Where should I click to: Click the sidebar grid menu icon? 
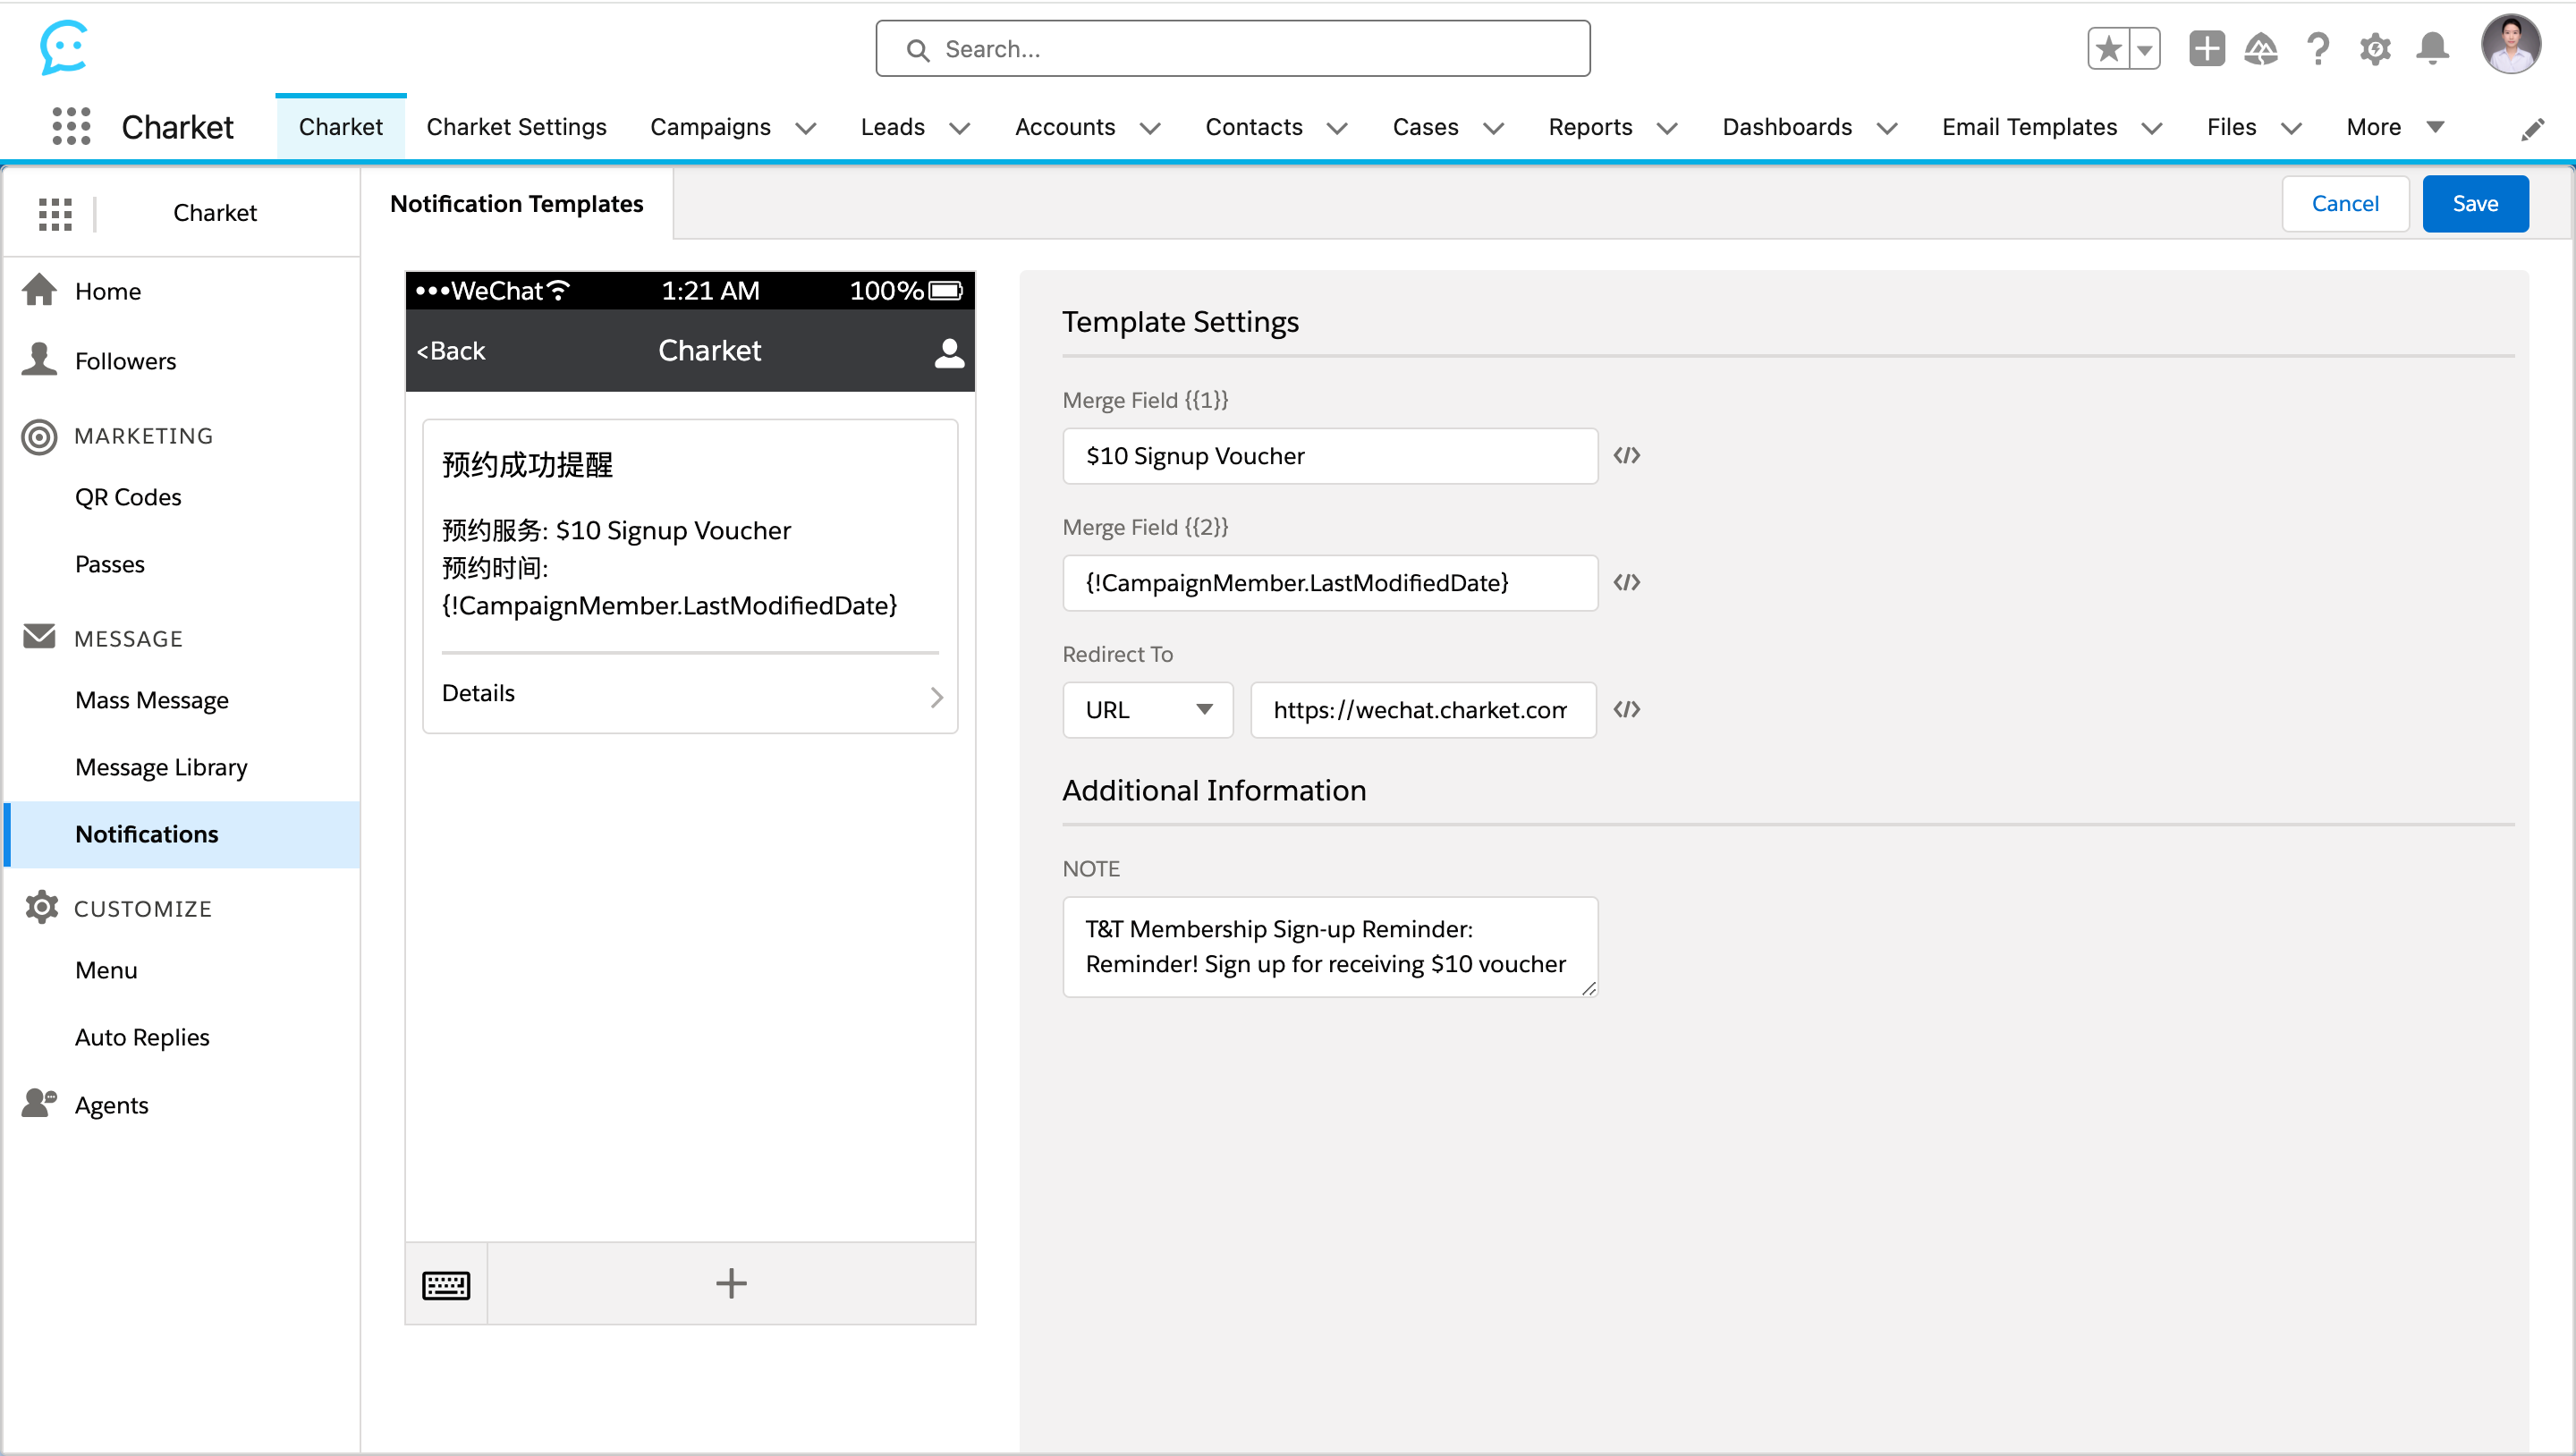click(x=55, y=213)
